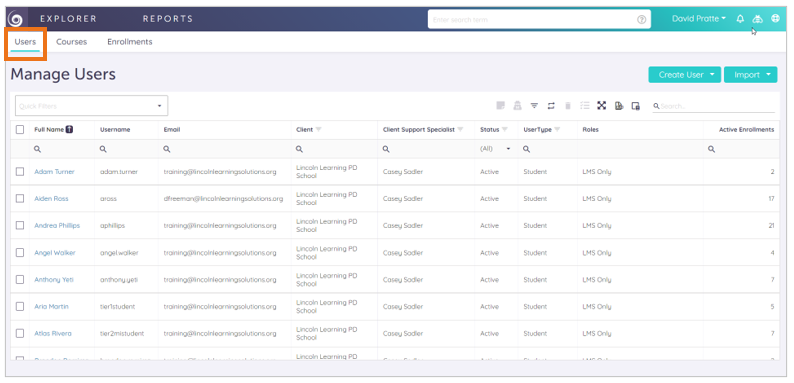Click the Active Enrollments filter search icon

tap(711, 149)
